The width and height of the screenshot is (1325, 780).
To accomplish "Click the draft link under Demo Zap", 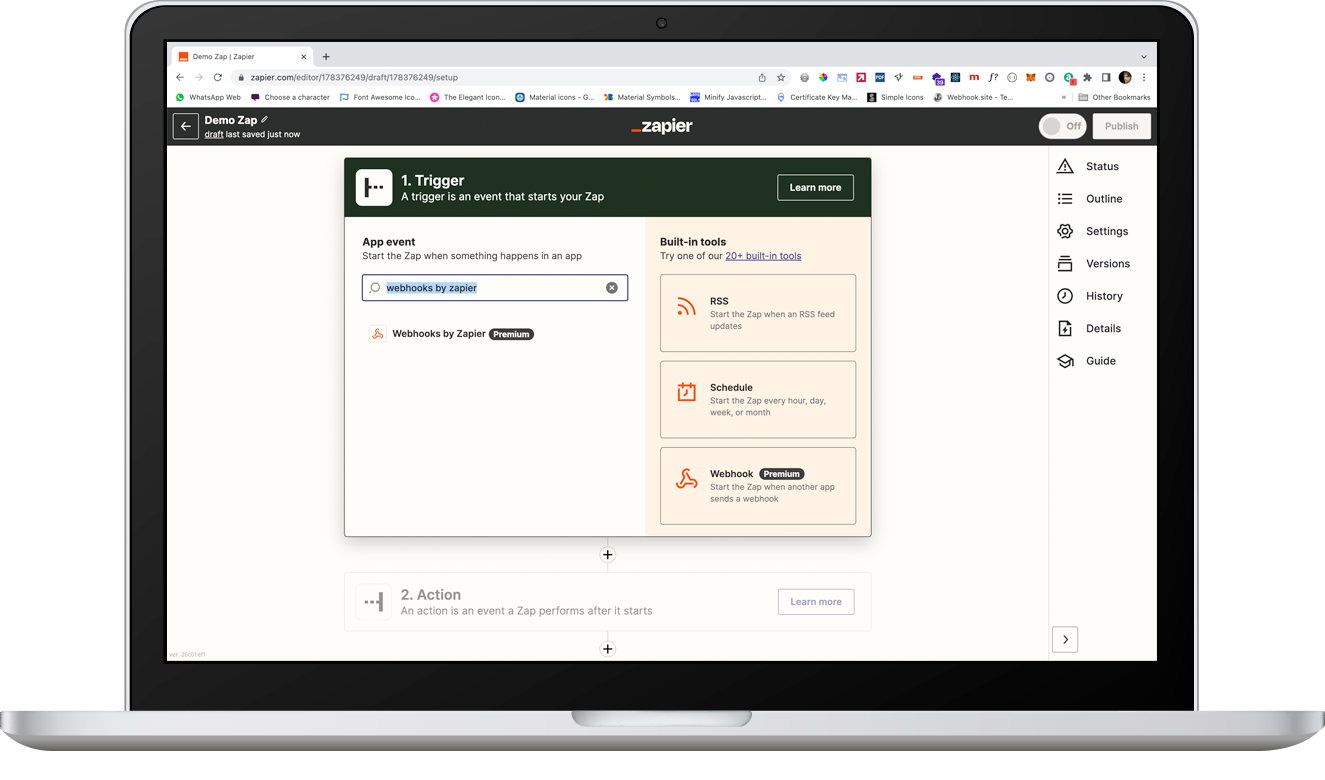I will coord(214,134).
